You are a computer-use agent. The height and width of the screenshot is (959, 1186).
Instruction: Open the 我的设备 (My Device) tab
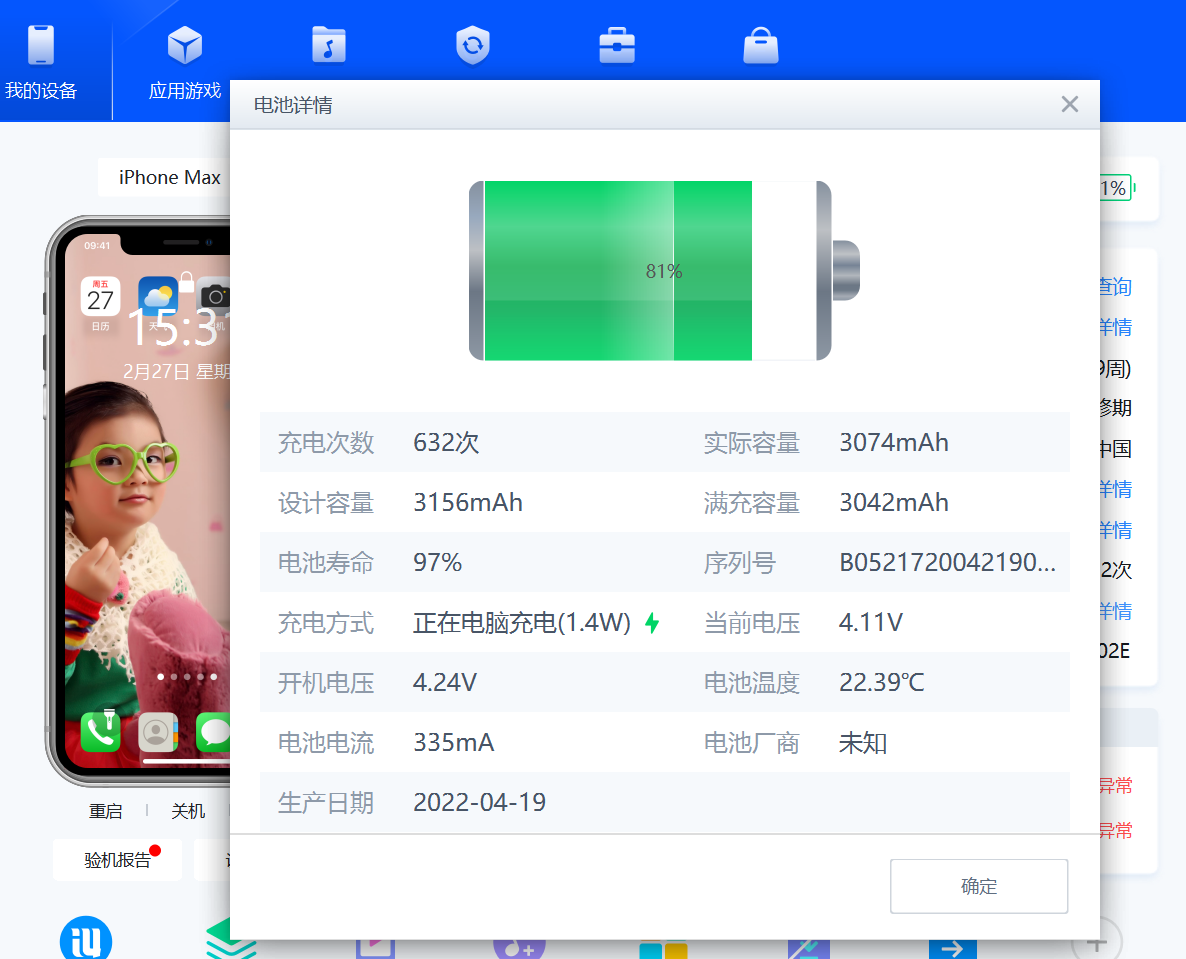tap(41, 62)
